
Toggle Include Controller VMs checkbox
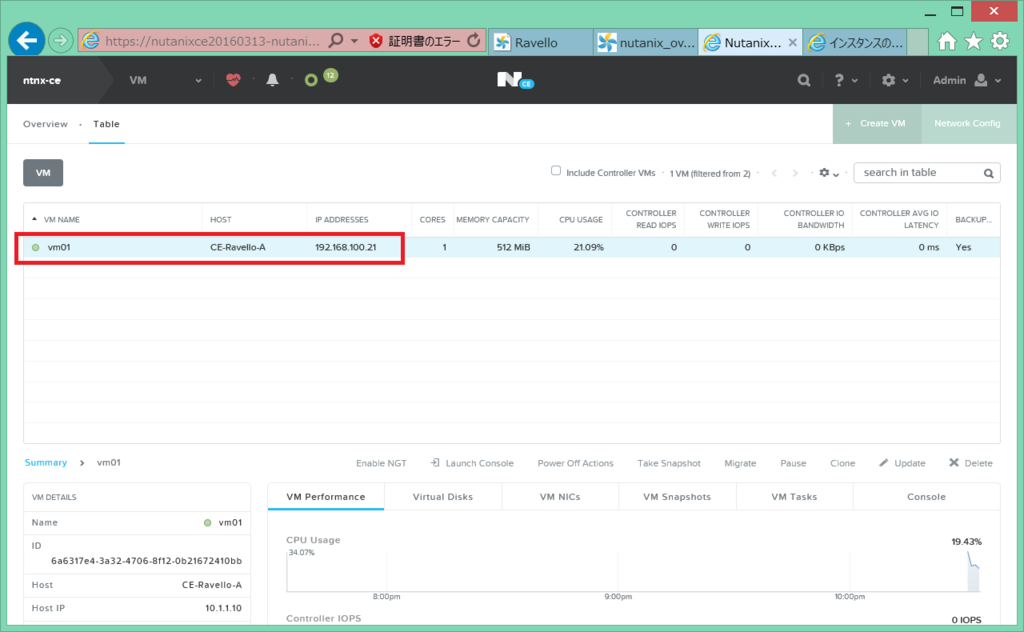tap(556, 171)
